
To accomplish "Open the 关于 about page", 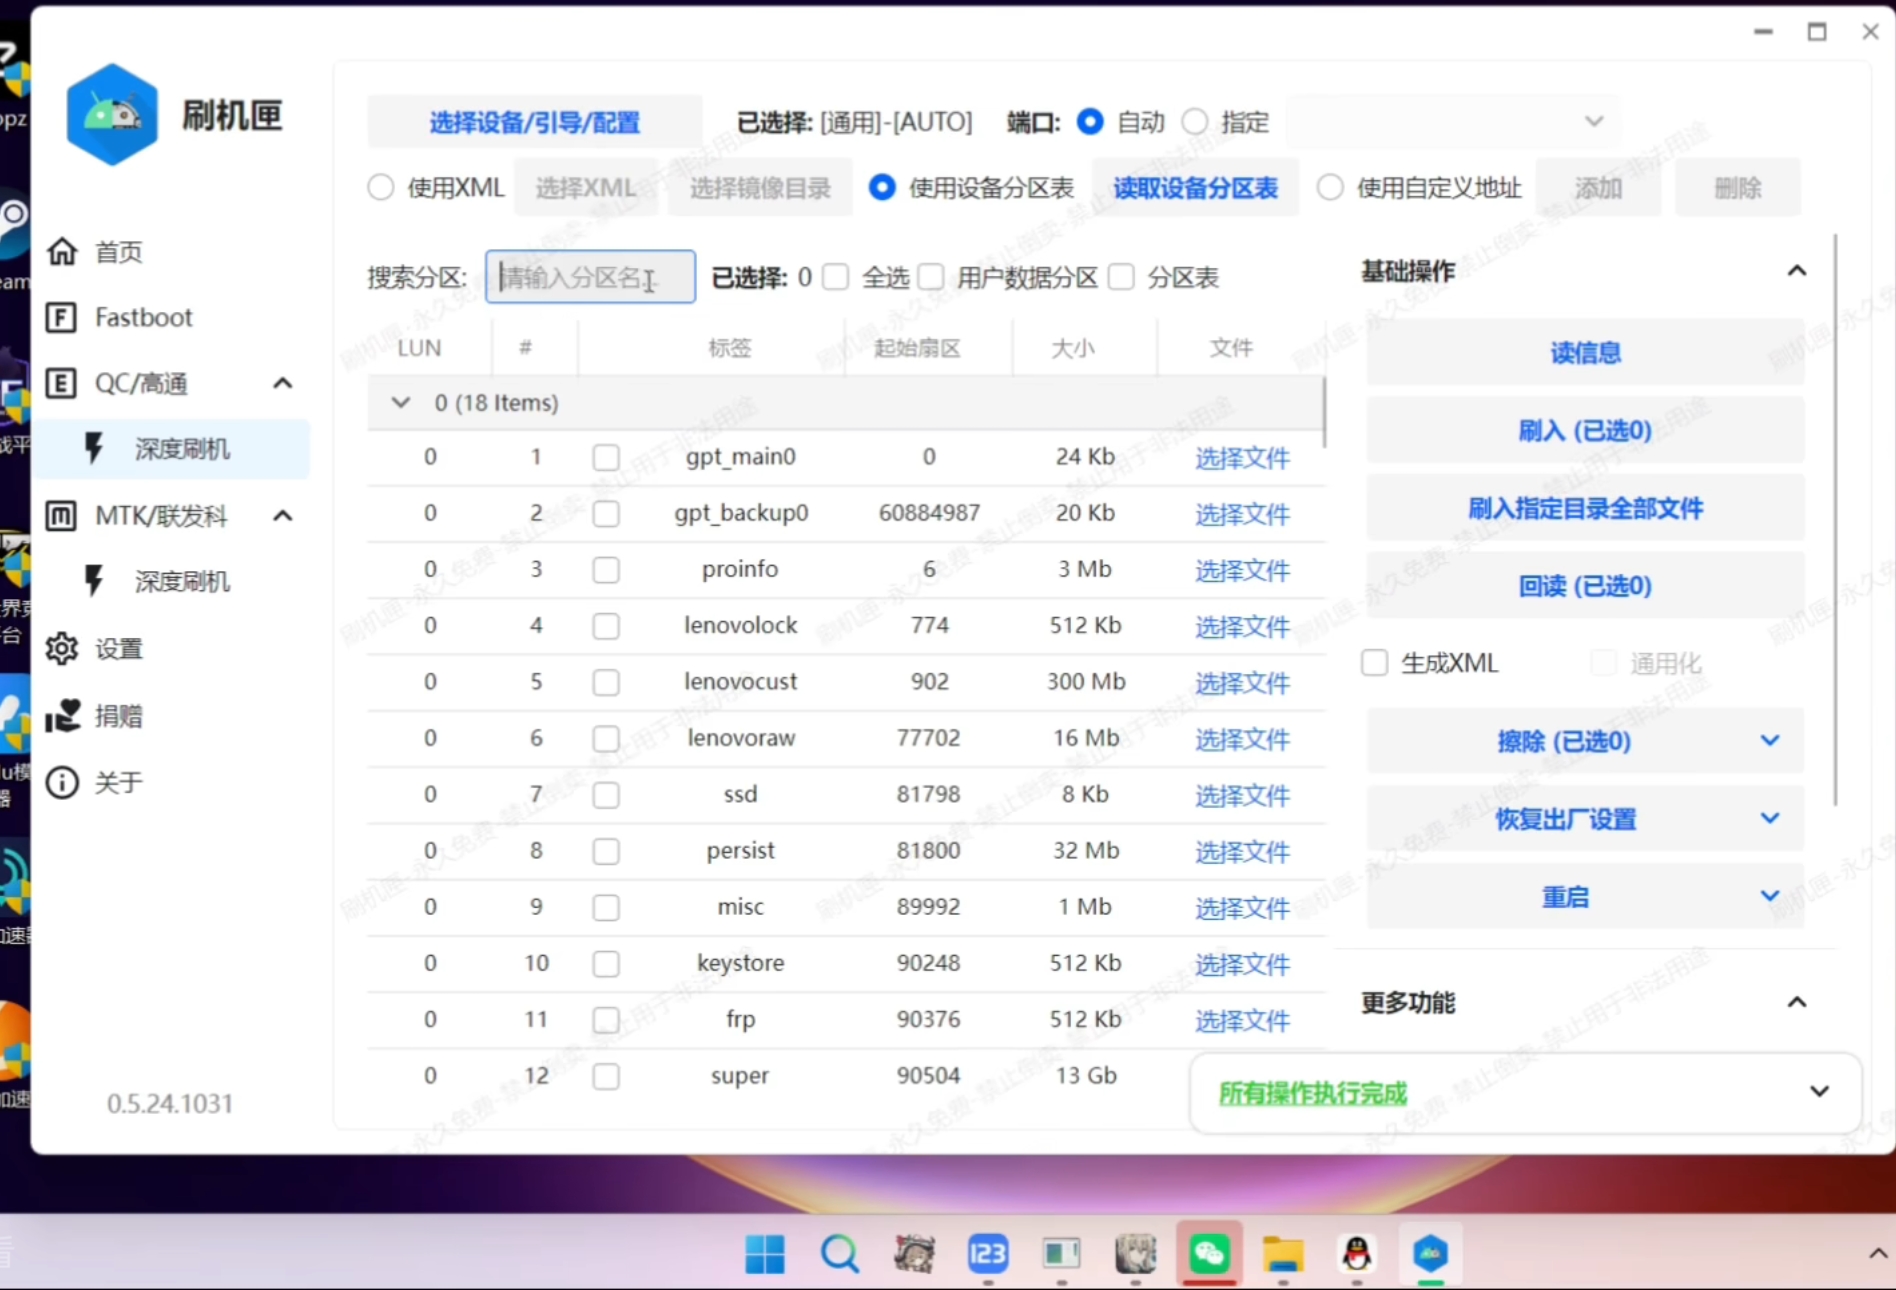I will (x=119, y=782).
